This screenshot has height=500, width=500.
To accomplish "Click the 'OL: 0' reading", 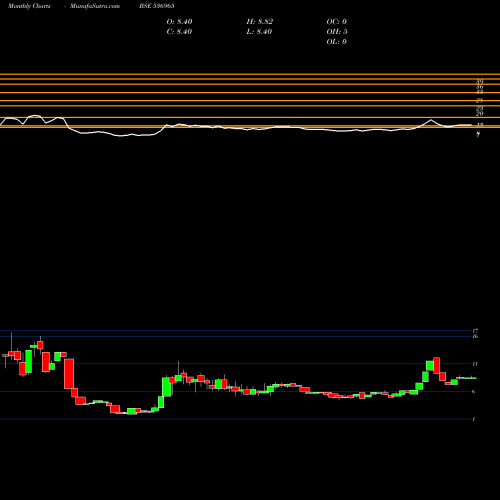I will (337, 42).
